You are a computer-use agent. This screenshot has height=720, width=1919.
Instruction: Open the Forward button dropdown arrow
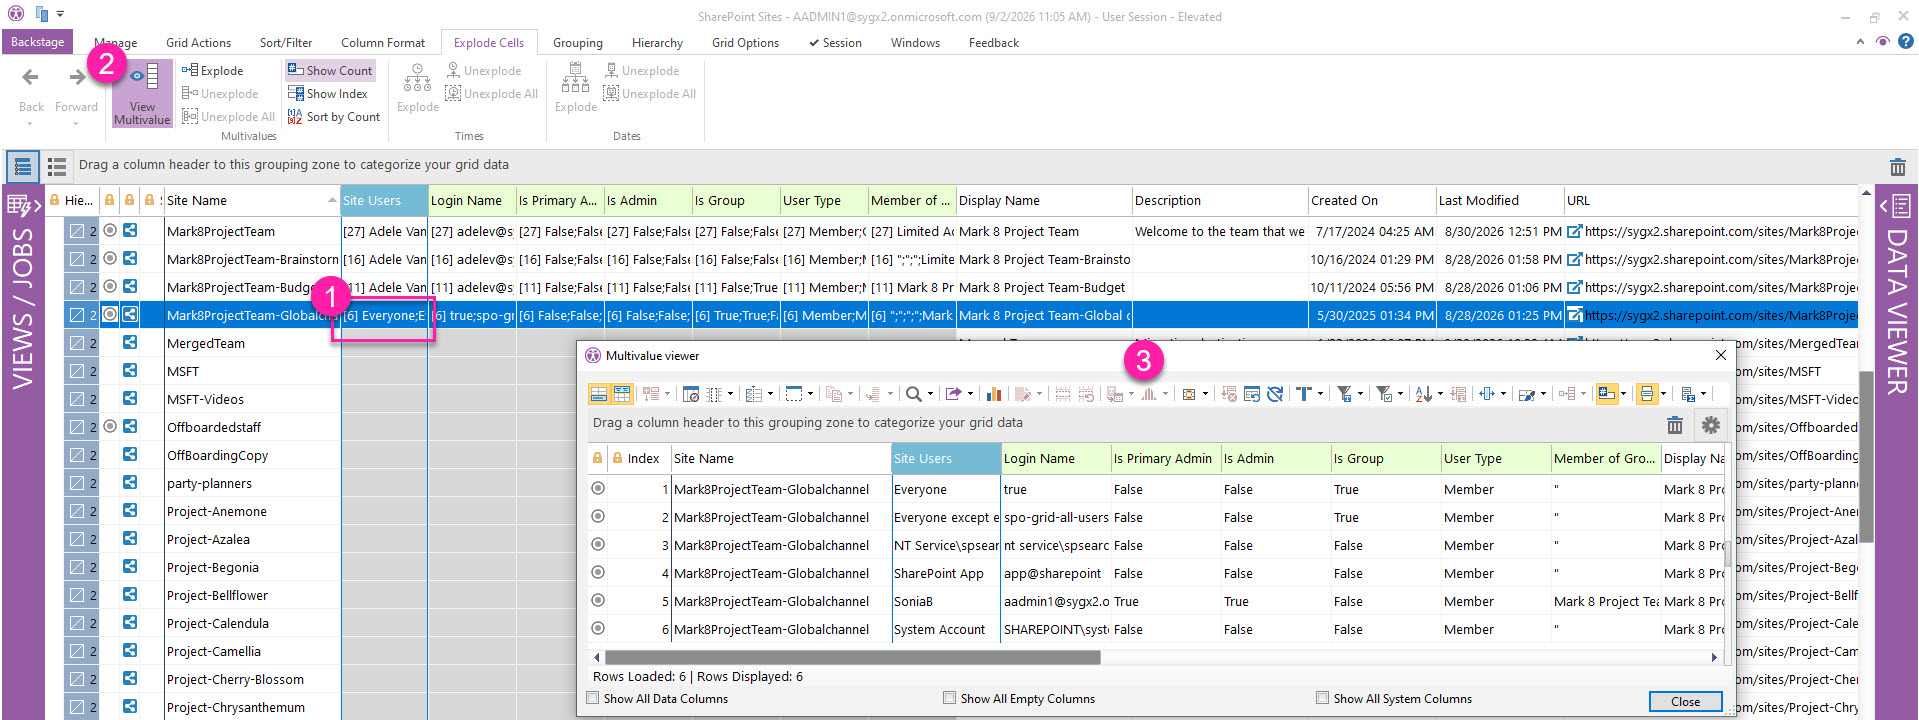click(76, 124)
